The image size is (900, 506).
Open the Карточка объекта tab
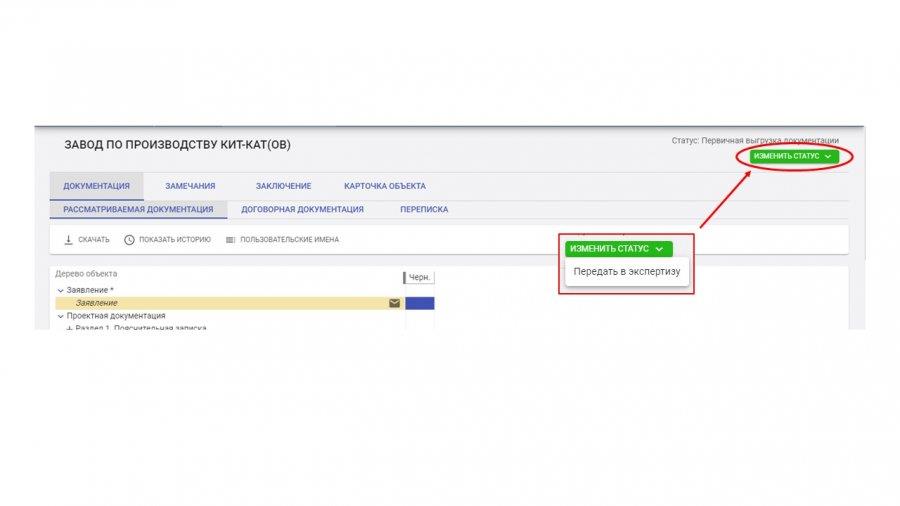385,186
